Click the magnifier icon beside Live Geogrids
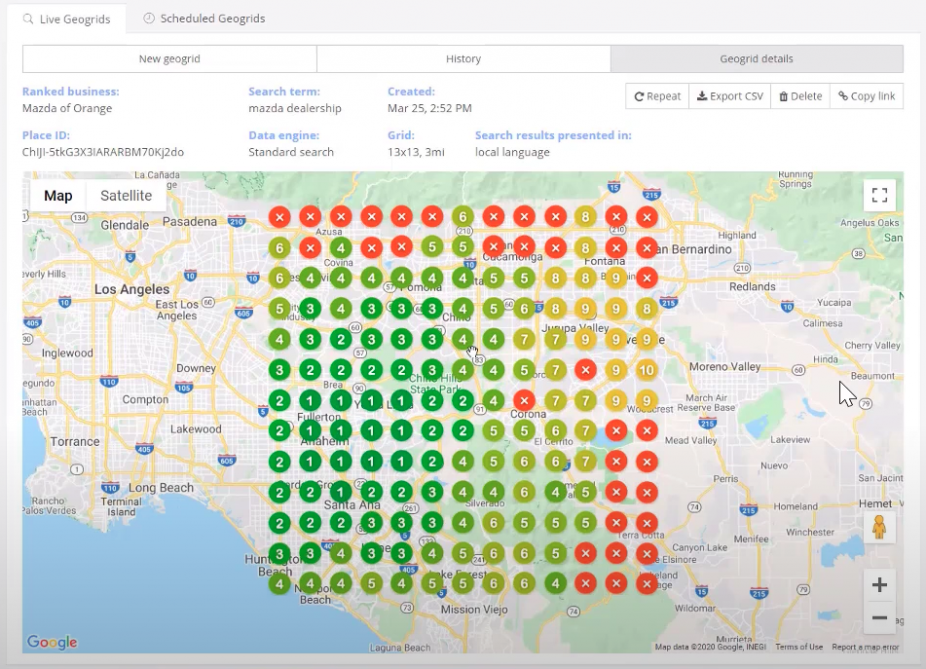This screenshot has height=669, width=926. click(x=26, y=17)
